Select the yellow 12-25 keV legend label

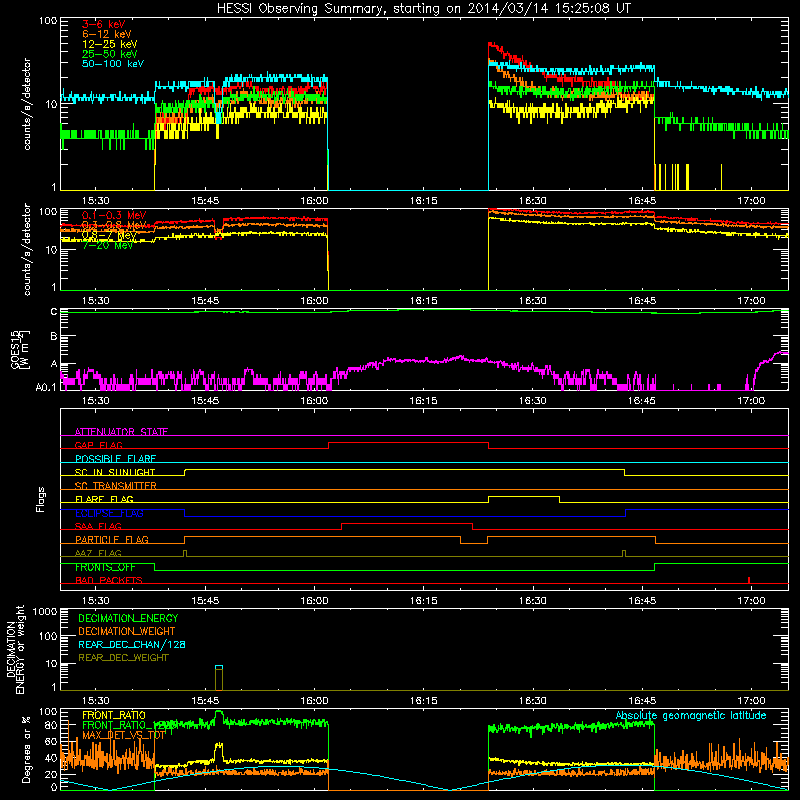point(110,44)
